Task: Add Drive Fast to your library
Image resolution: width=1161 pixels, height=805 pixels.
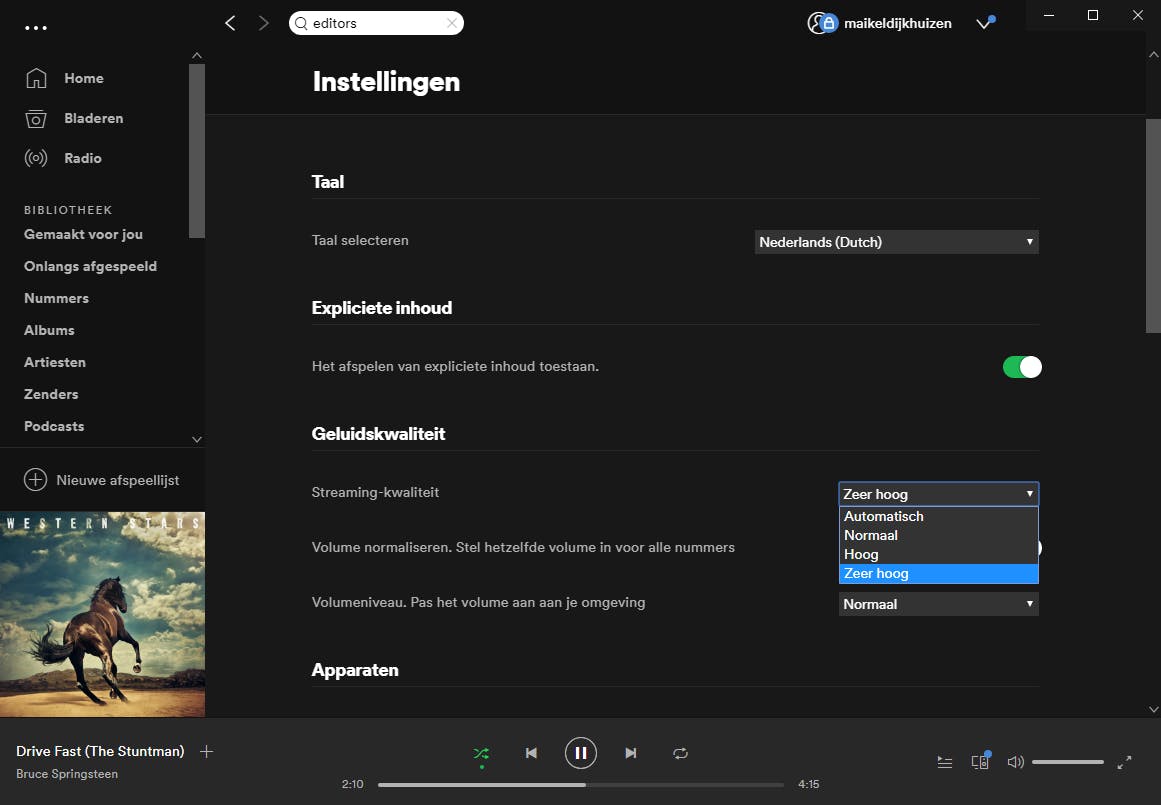Action: click(206, 751)
